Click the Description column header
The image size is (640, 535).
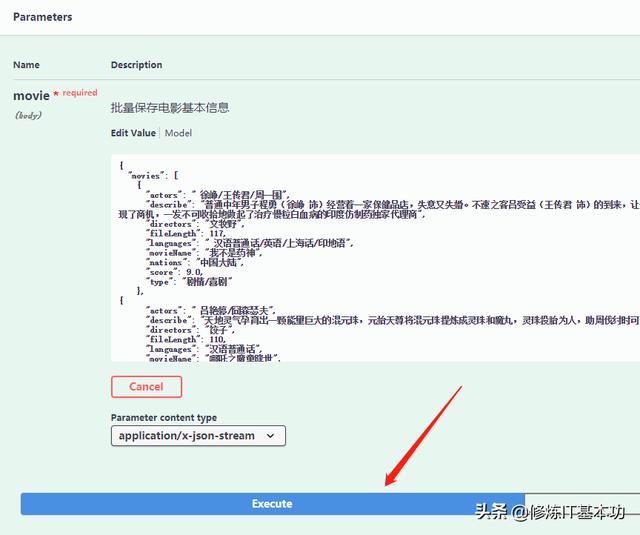pyautogui.click(x=136, y=65)
